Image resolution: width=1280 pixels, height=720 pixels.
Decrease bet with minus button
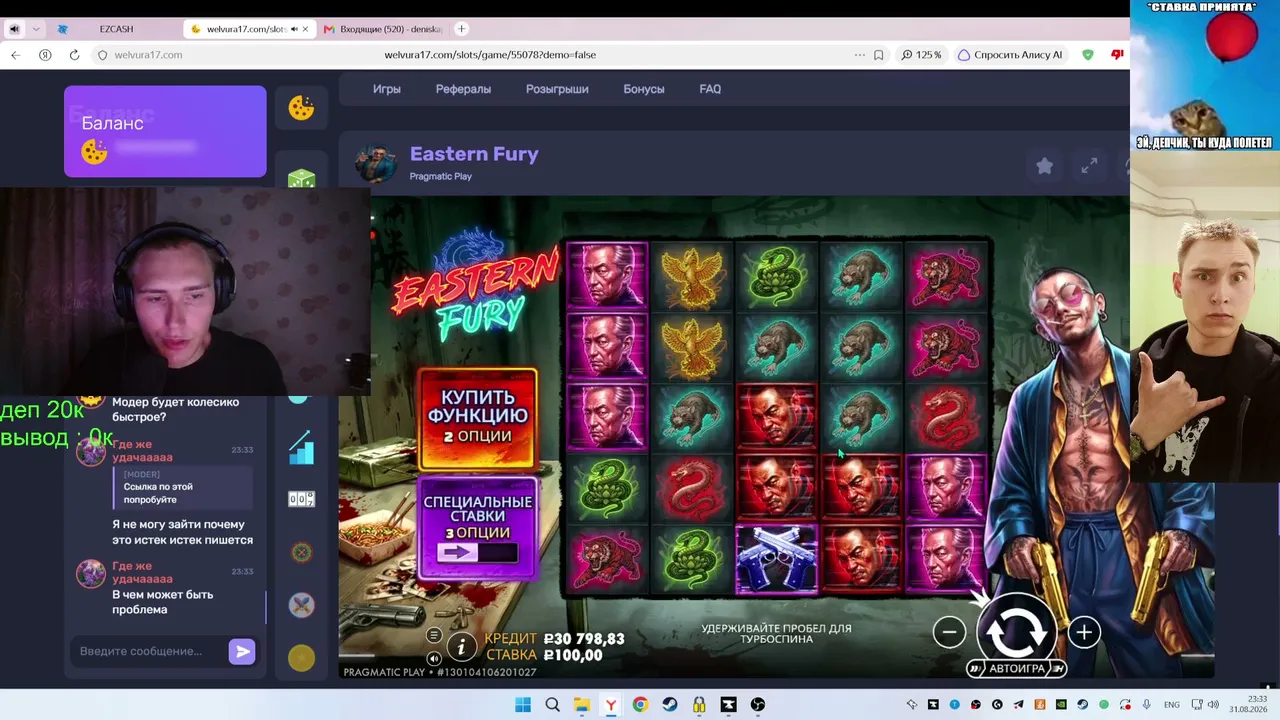[949, 632]
